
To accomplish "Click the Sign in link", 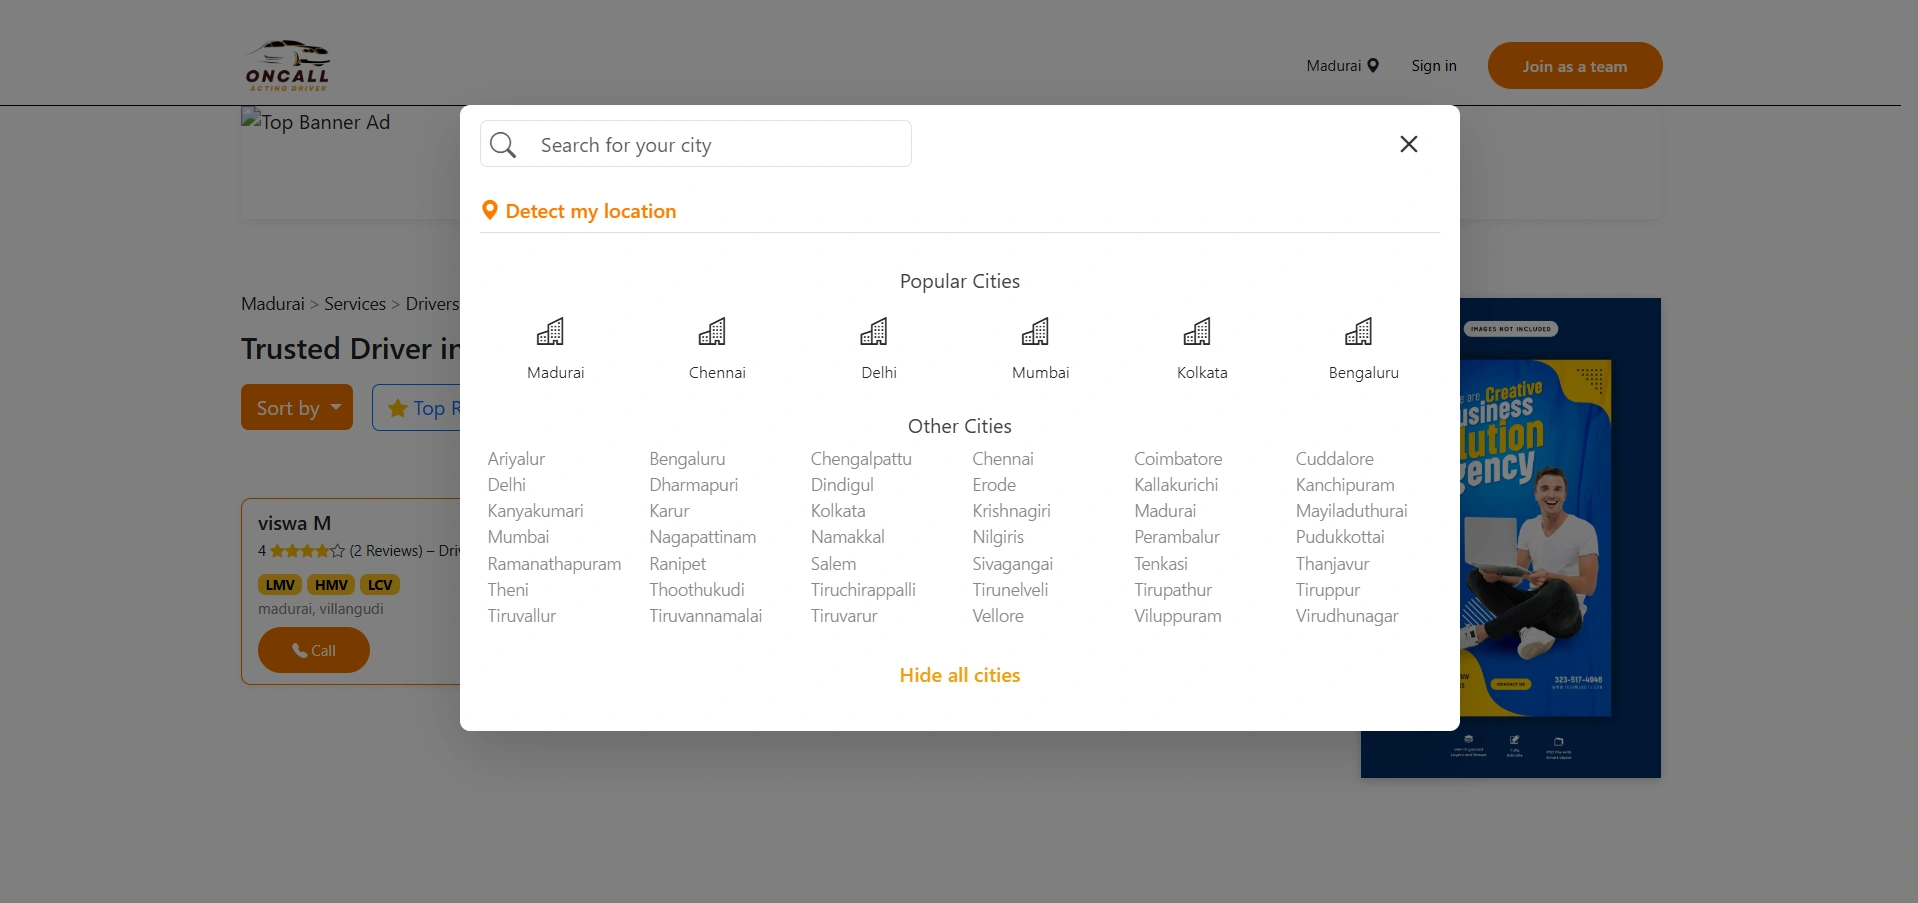I will [x=1433, y=66].
